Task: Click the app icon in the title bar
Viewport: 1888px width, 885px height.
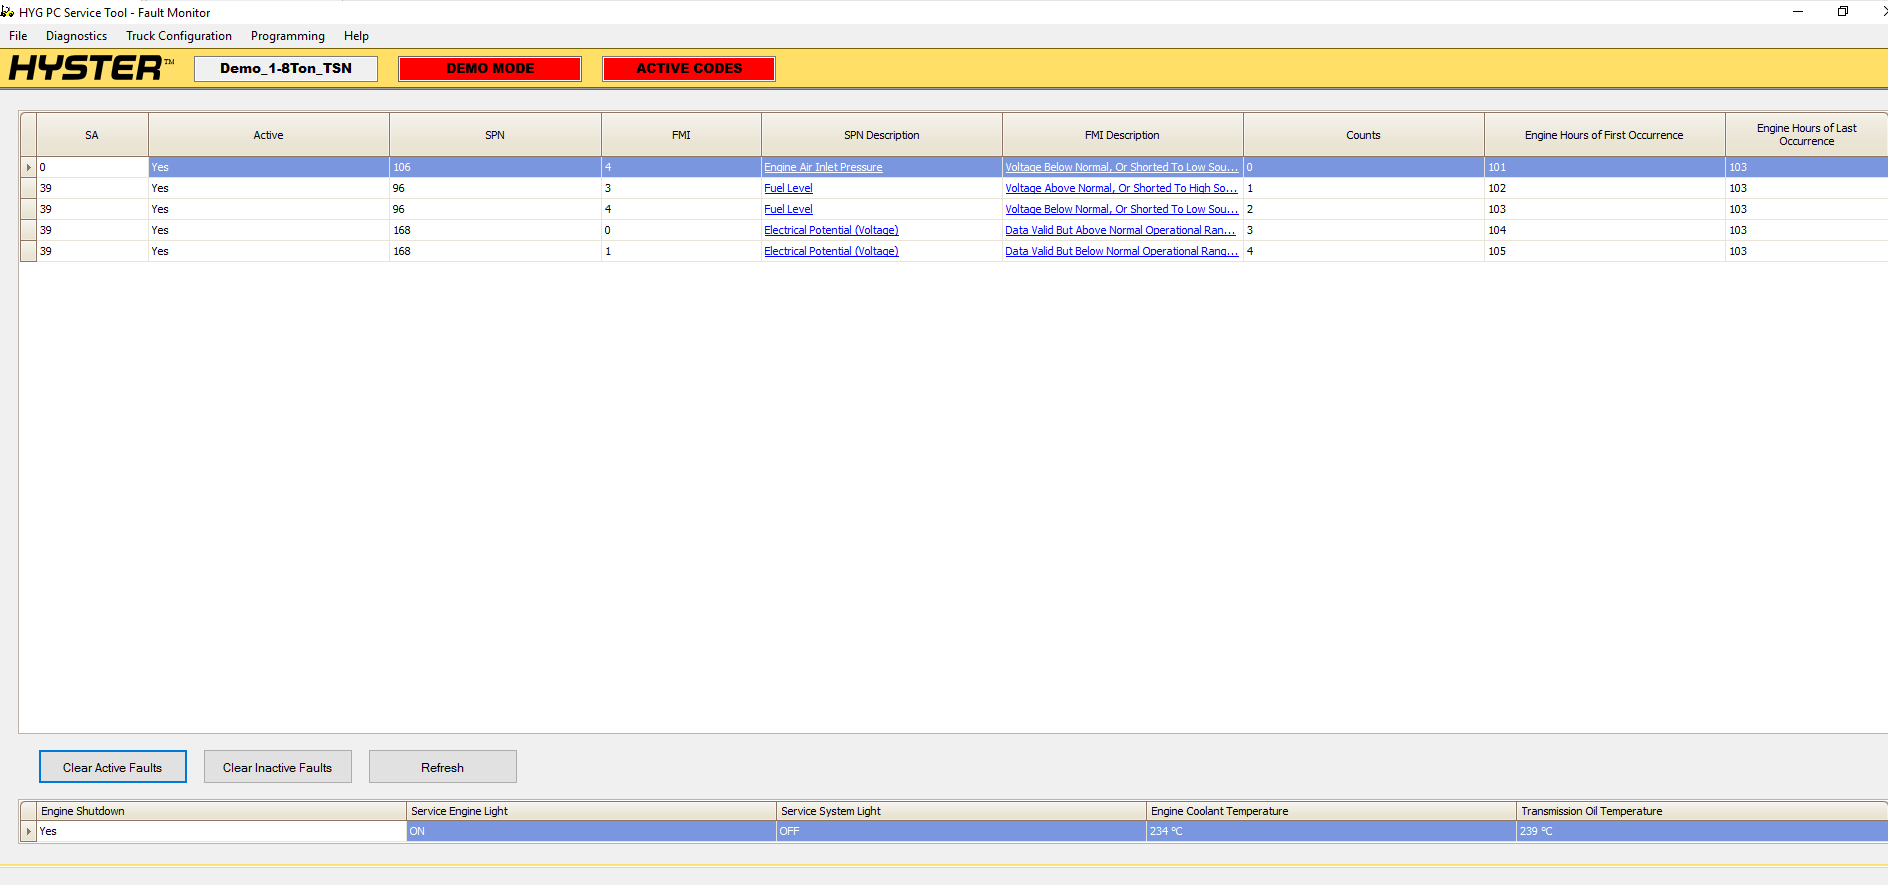Action: (8, 12)
